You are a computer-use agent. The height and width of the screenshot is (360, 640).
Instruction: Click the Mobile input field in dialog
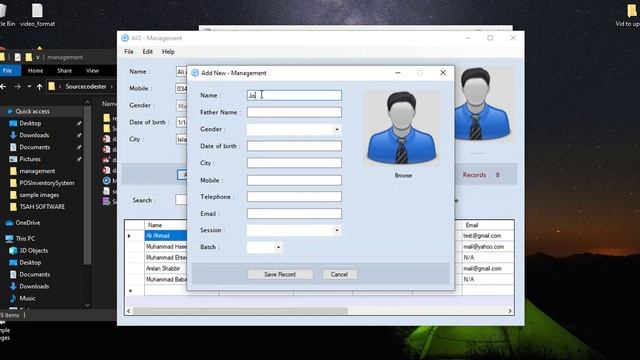[x=294, y=180]
